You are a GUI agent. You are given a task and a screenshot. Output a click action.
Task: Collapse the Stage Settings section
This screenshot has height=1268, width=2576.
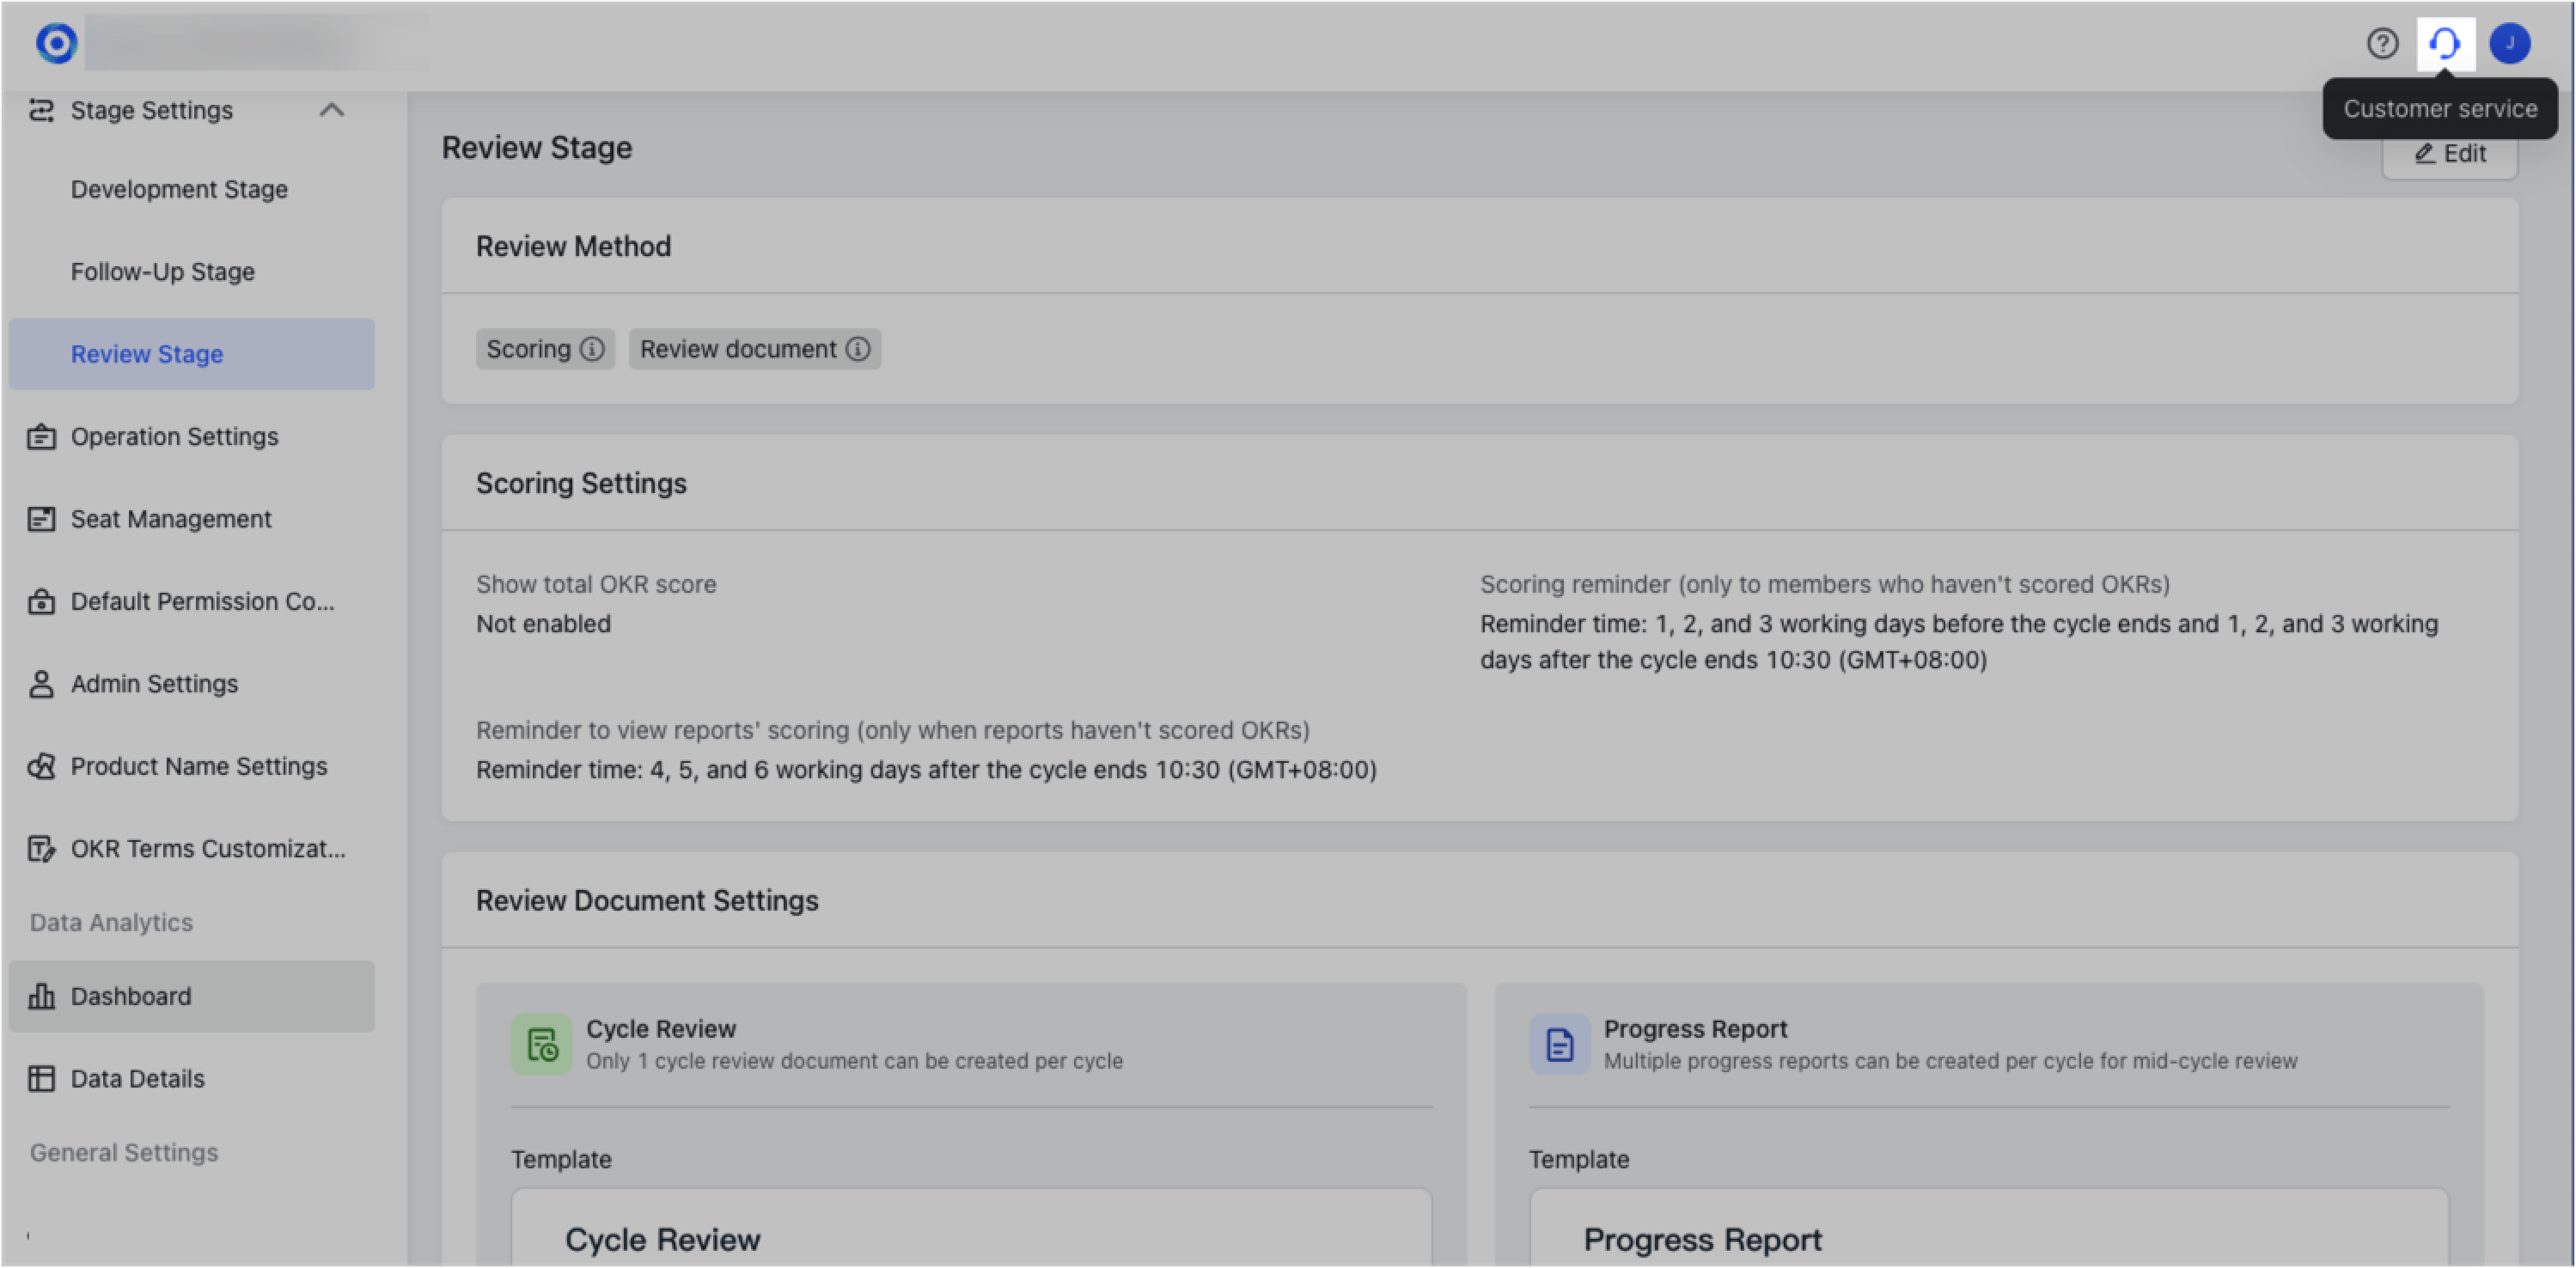[x=331, y=110]
